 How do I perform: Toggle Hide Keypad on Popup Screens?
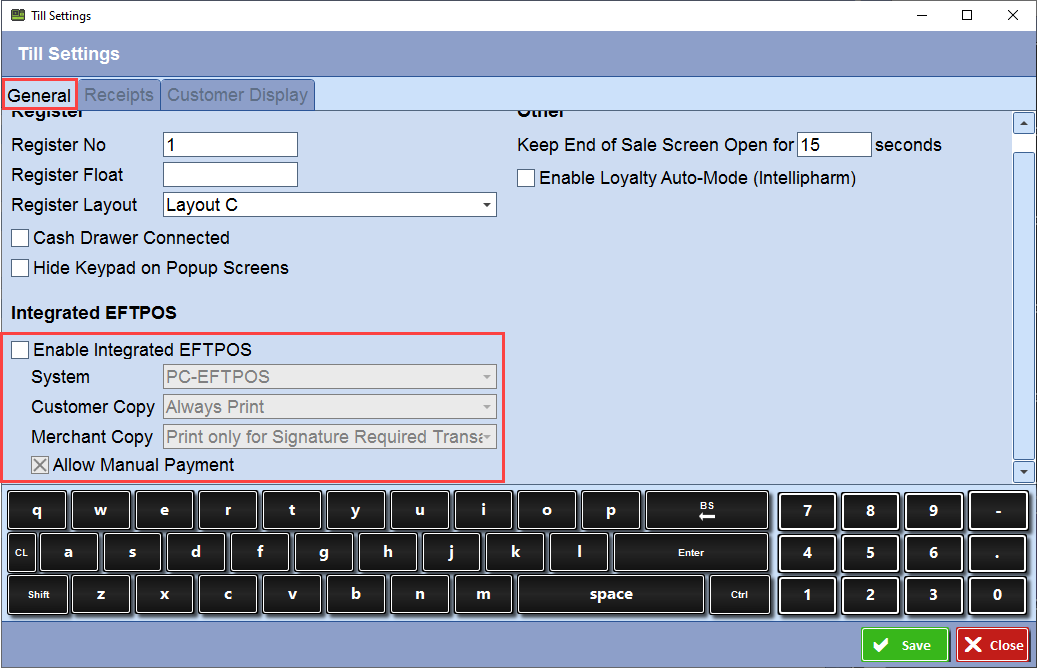pyautogui.click(x=19, y=268)
